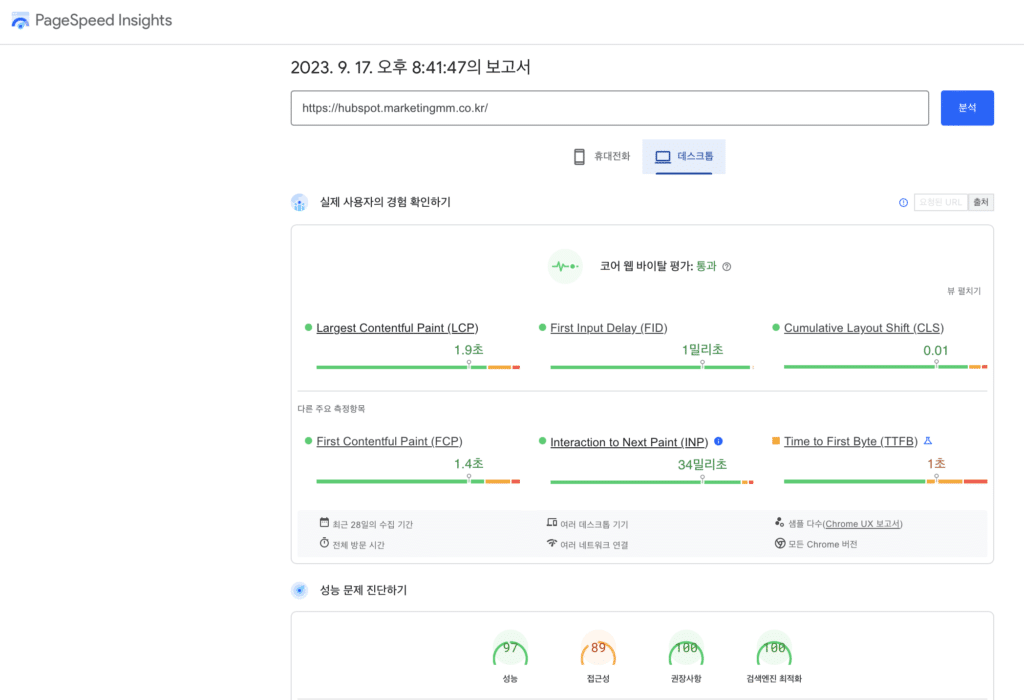
Task: Open Interaction to Next Paint (INP) link
Action: (629, 442)
